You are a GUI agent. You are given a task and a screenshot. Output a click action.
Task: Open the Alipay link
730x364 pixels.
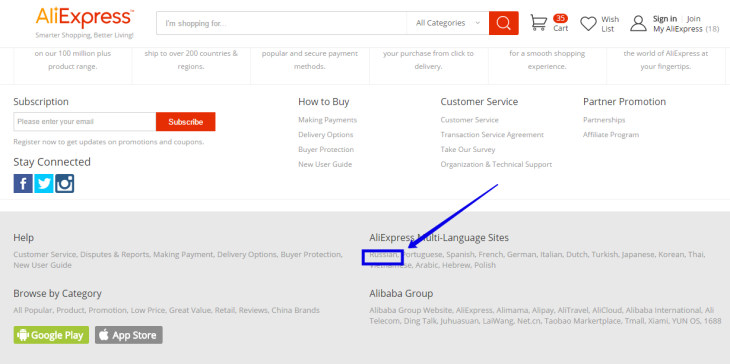tap(543, 310)
